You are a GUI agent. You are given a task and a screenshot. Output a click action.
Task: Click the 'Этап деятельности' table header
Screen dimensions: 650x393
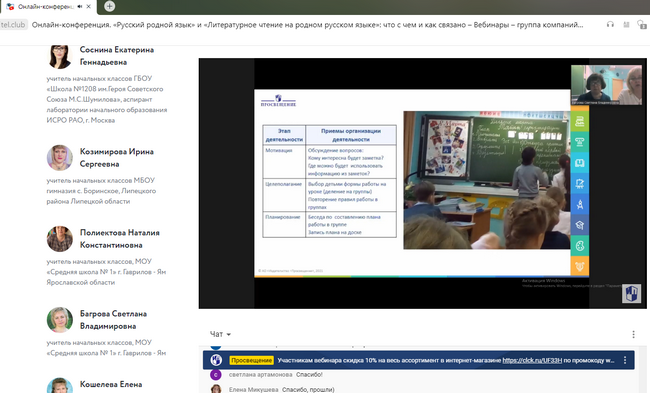click(284, 135)
